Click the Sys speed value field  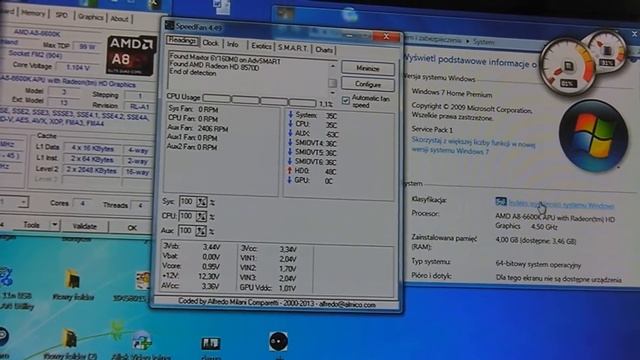point(187,202)
